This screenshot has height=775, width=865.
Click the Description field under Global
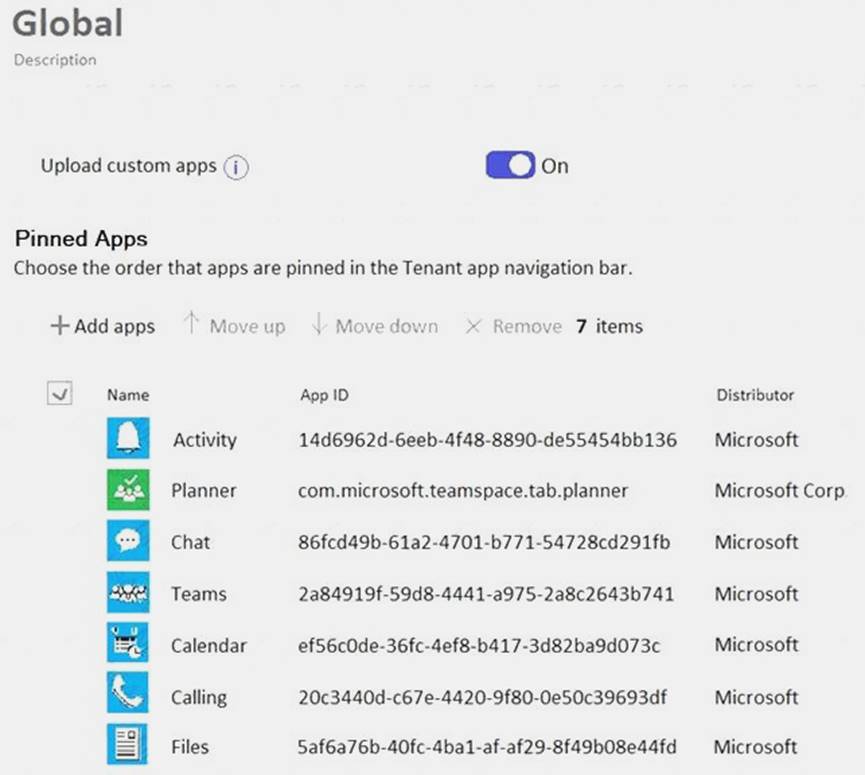[x=55, y=60]
